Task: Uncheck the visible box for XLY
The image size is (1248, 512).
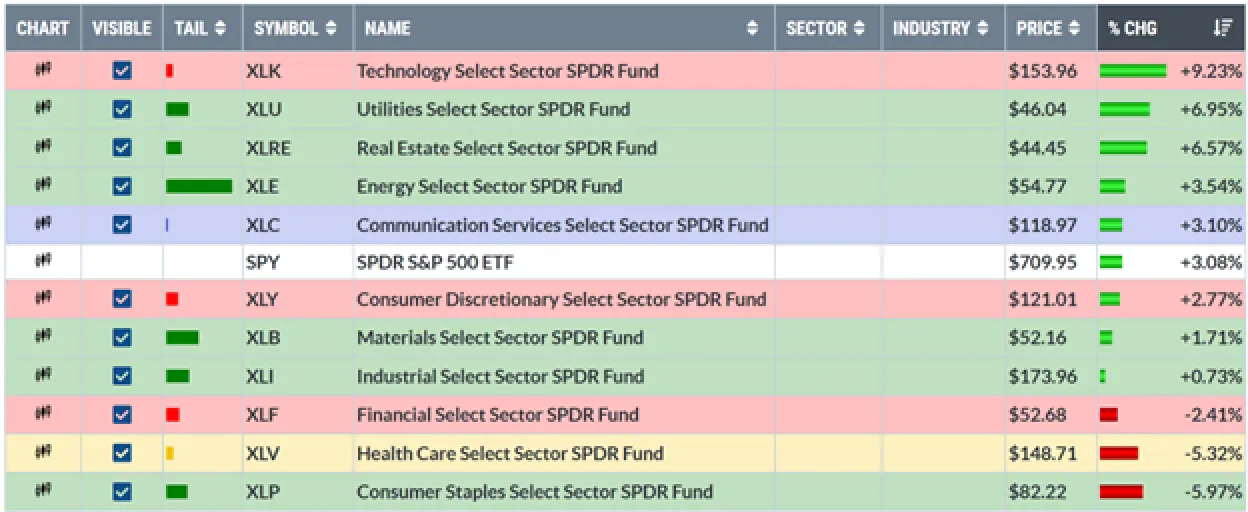Action: (x=122, y=298)
